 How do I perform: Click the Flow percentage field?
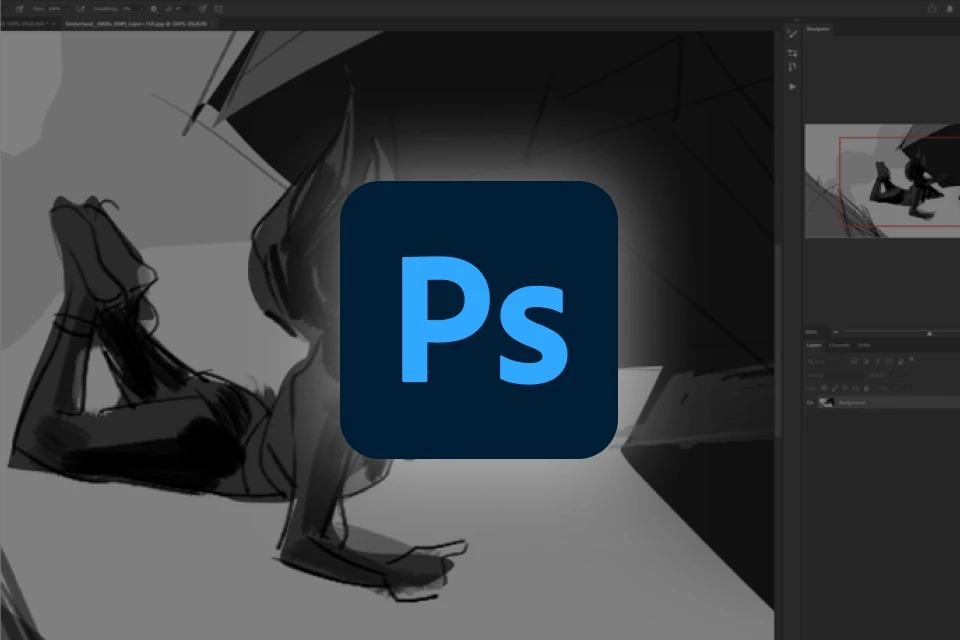(x=54, y=9)
